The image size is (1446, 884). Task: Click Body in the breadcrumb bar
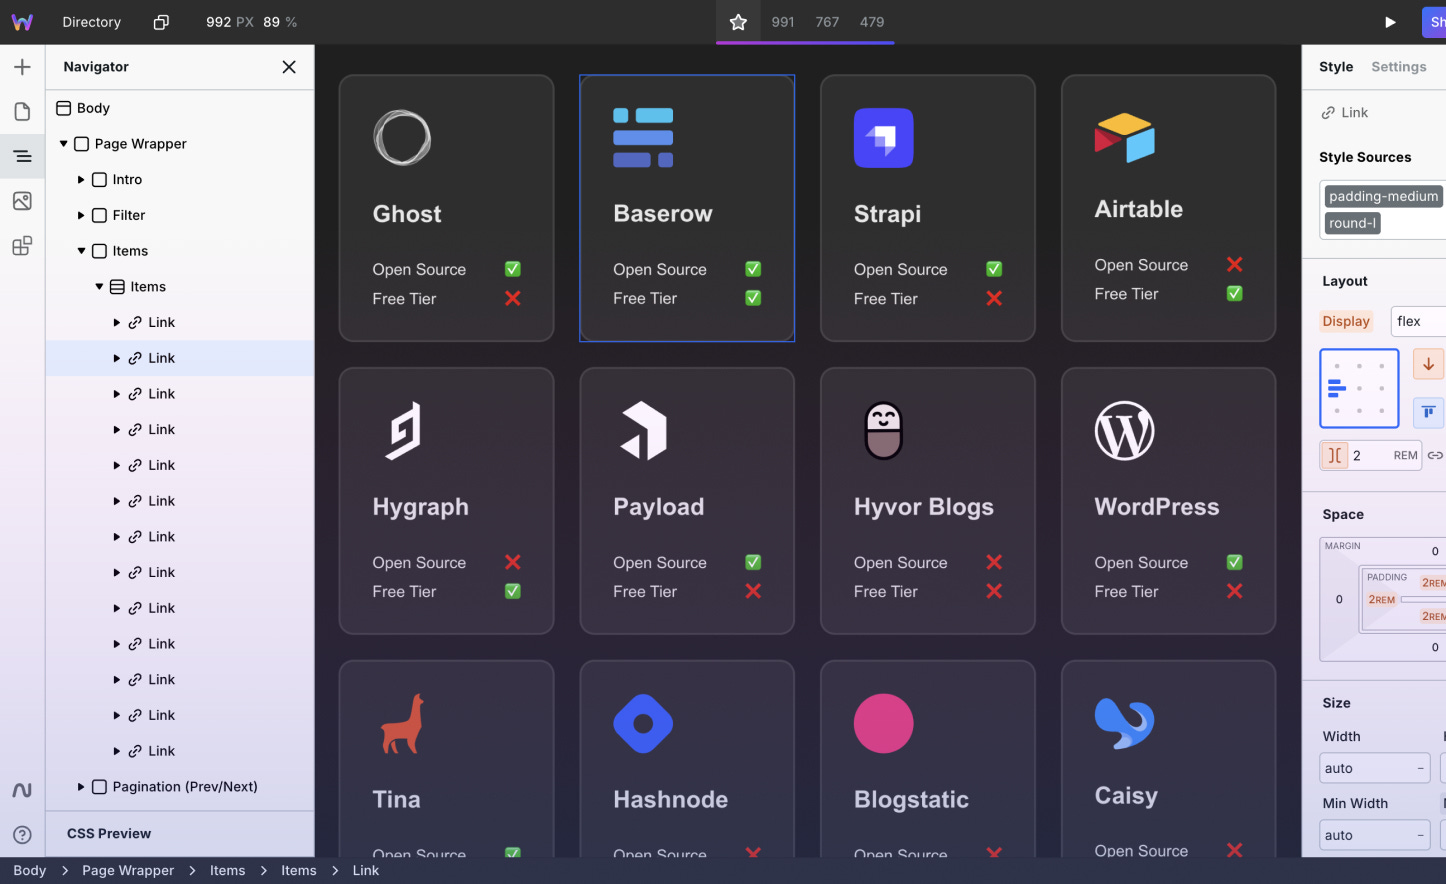[30, 870]
